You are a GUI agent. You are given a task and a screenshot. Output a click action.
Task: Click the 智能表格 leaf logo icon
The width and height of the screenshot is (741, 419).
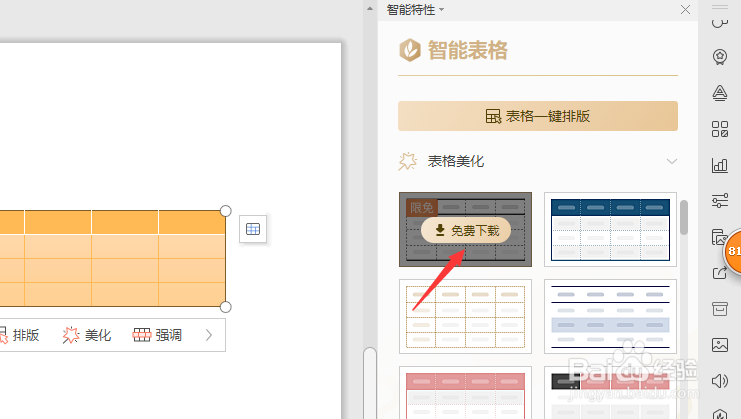point(410,50)
